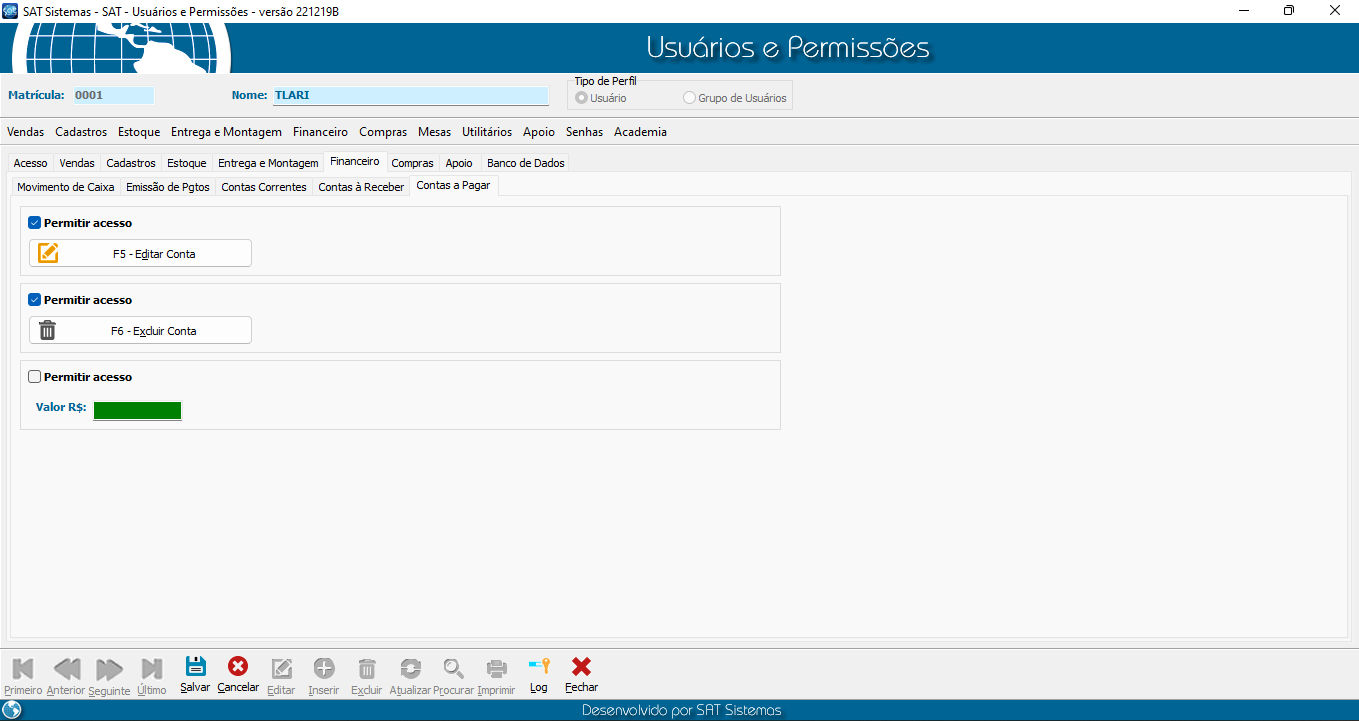Open the Log key icon

tap(539, 667)
